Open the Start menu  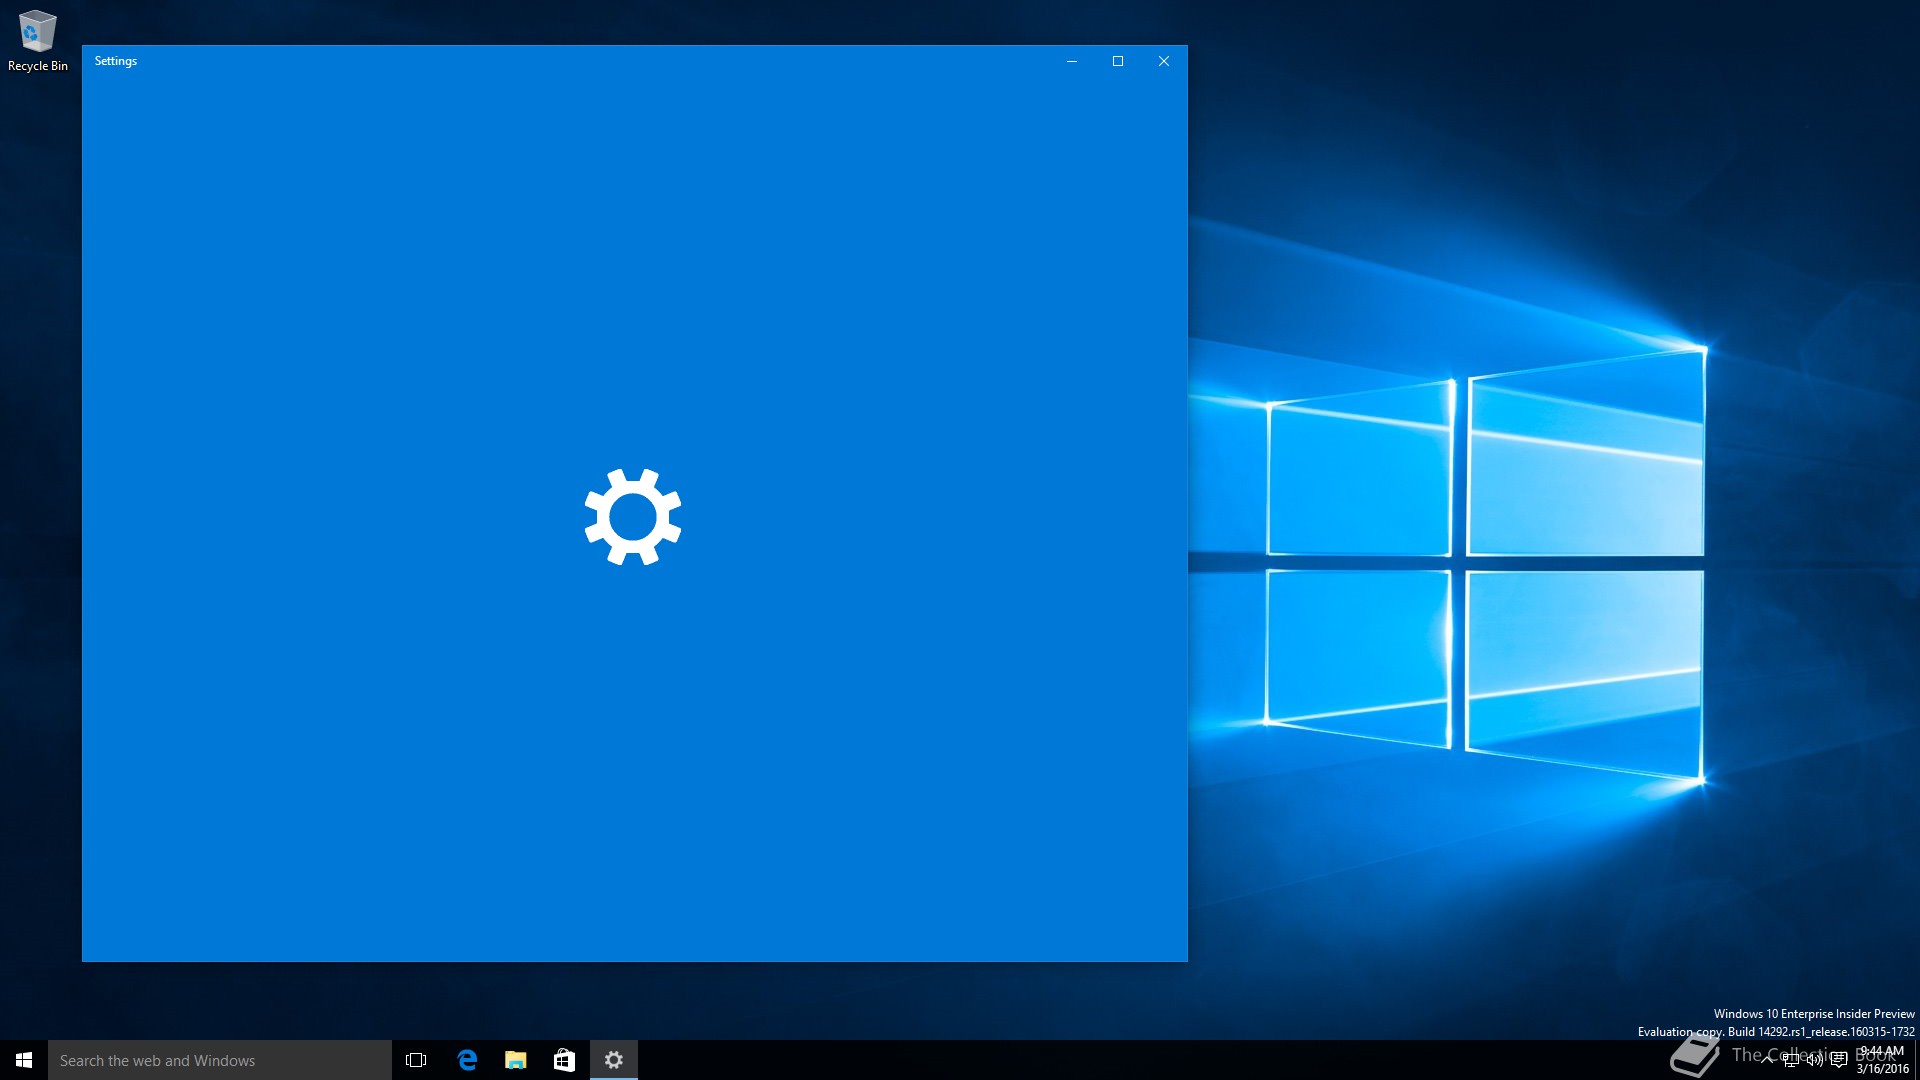[x=24, y=1060]
